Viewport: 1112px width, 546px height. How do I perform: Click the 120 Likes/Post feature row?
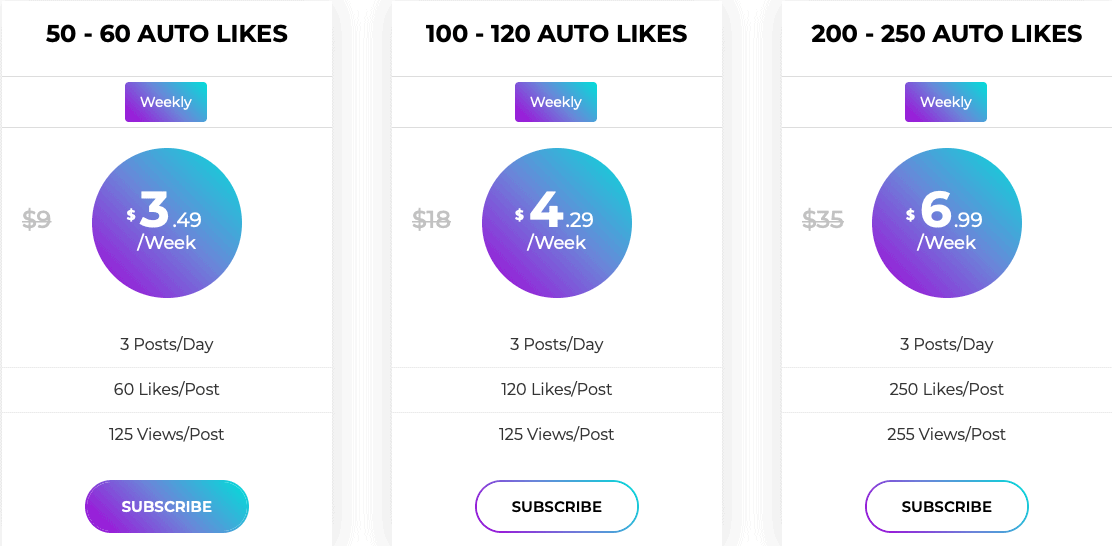tap(557, 389)
